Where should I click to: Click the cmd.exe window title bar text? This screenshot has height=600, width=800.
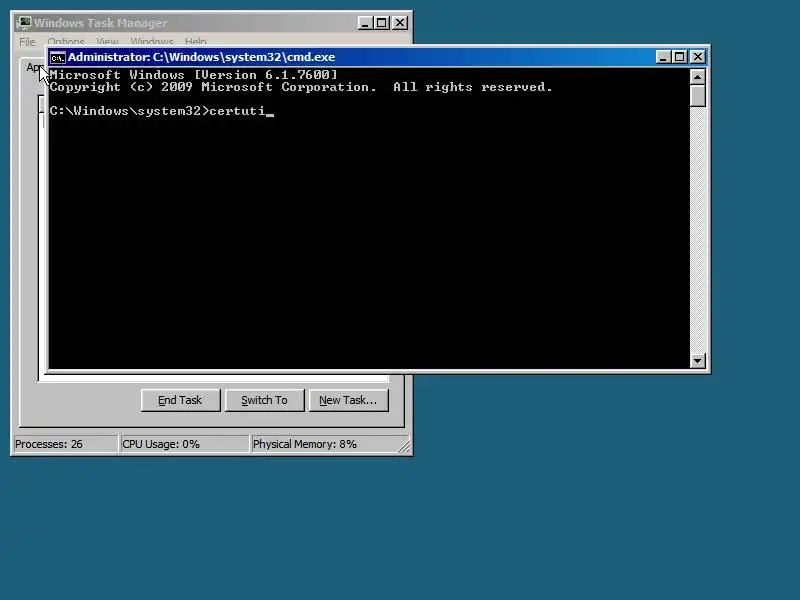coord(202,57)
